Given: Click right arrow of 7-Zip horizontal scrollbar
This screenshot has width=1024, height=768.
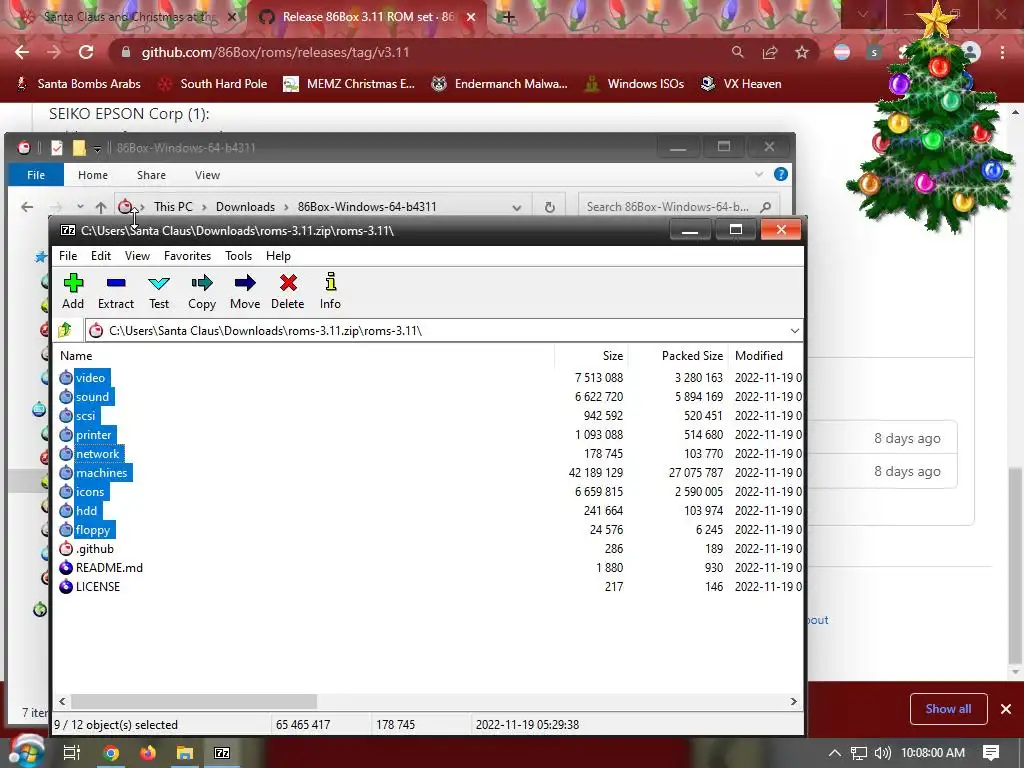Looking at the screenshot, I should click(x=793, y=701).
